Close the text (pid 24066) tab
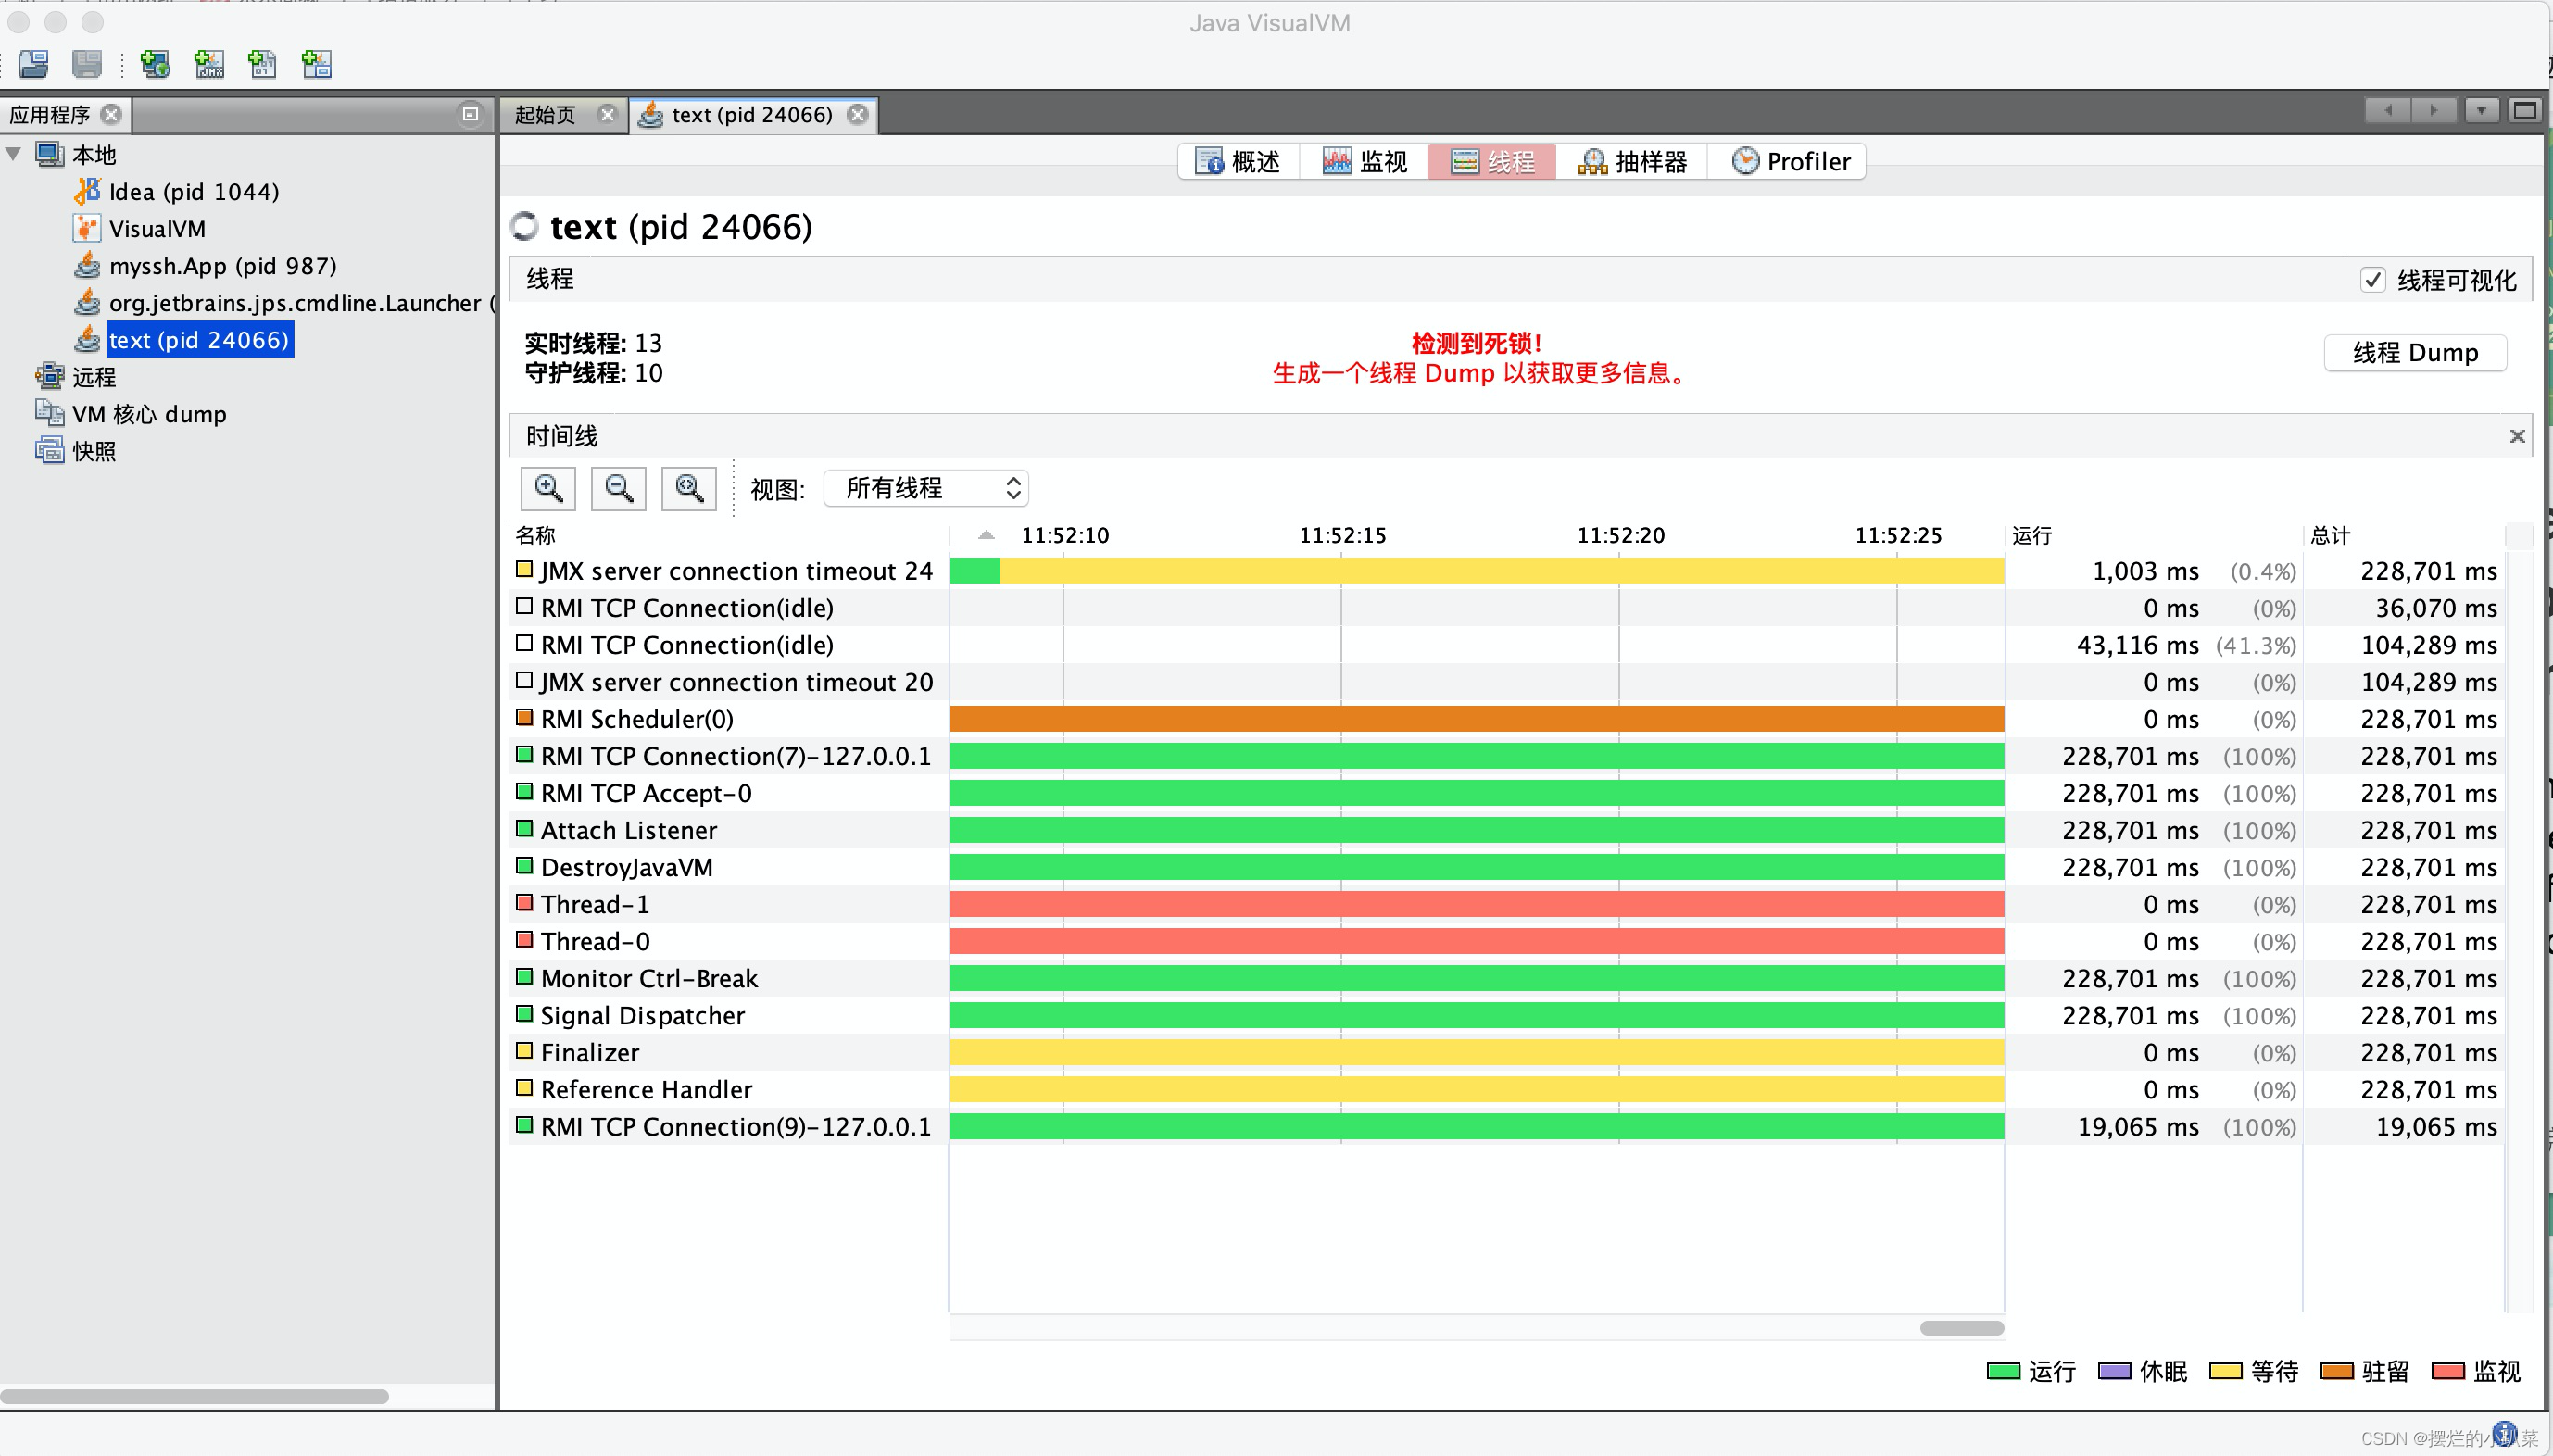The height and width of the screenshot is (1456, 2553). (858, 114)
